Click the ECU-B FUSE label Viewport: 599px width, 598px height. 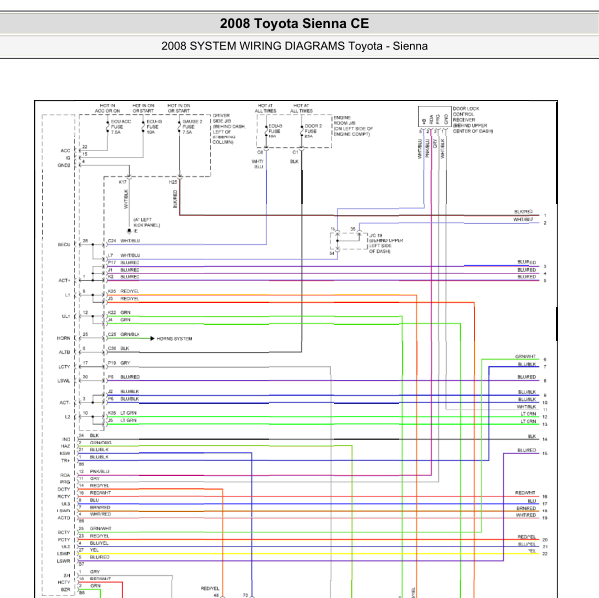click(x=275, y=131)
